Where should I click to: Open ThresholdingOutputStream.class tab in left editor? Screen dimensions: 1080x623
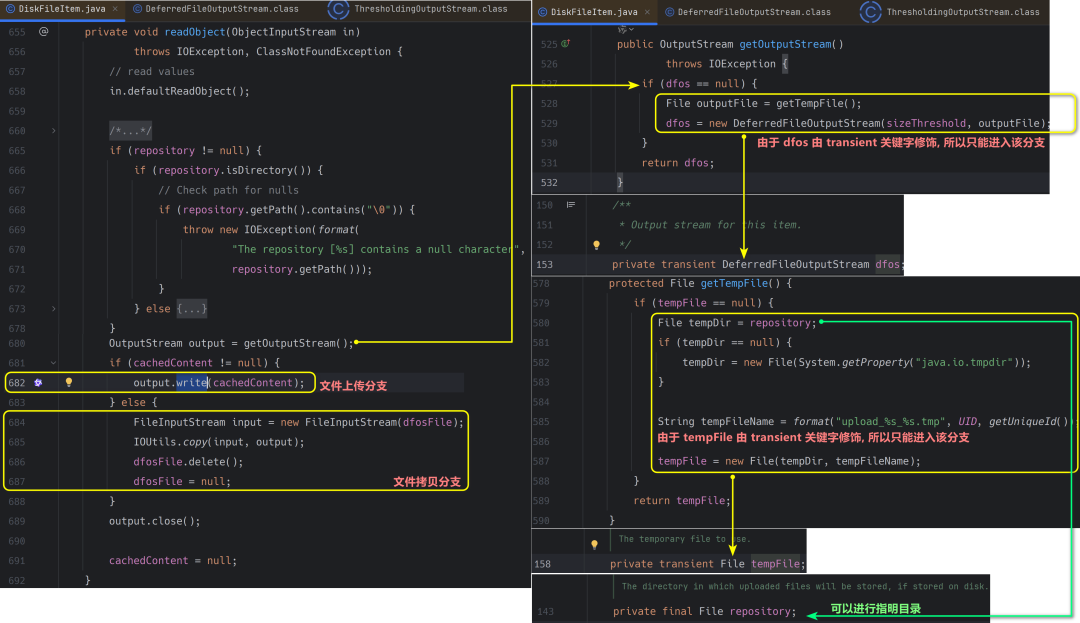(x=431, y=10)
